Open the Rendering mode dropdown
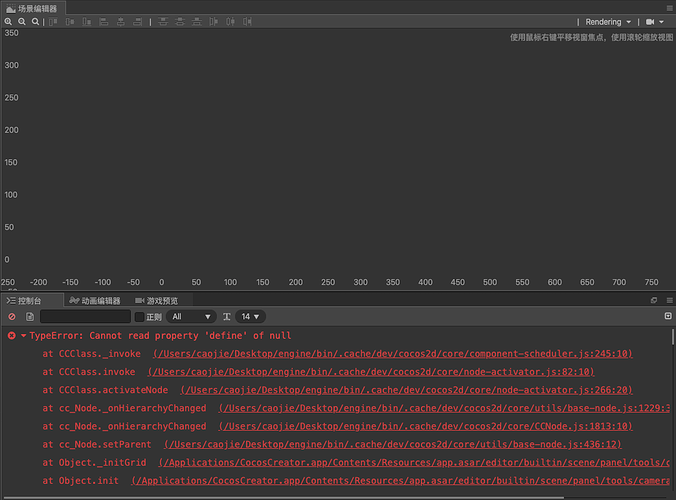The height and width of the screenshot is (500, 676). coord(608,22)
